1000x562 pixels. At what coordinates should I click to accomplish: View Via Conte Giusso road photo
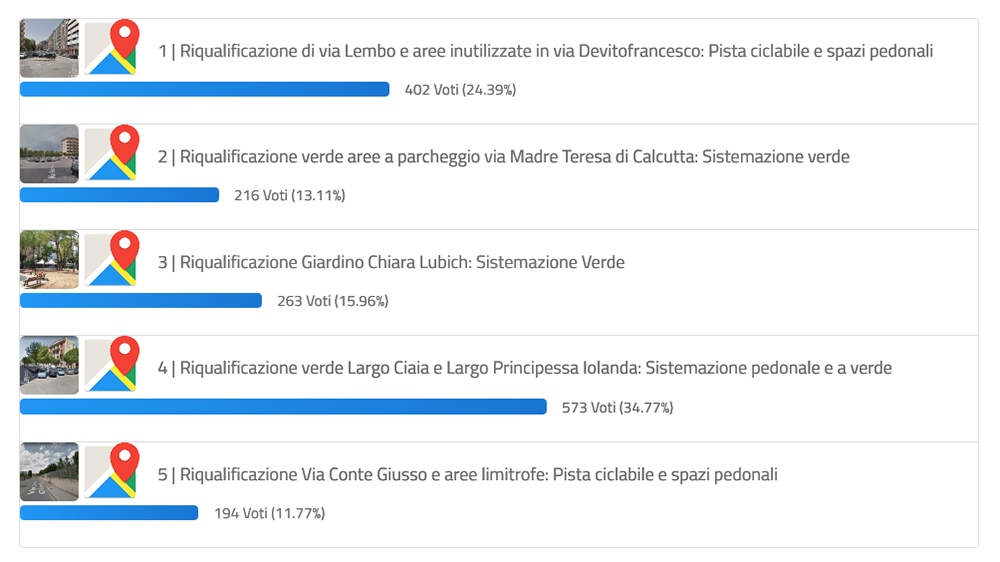(49, 471)
